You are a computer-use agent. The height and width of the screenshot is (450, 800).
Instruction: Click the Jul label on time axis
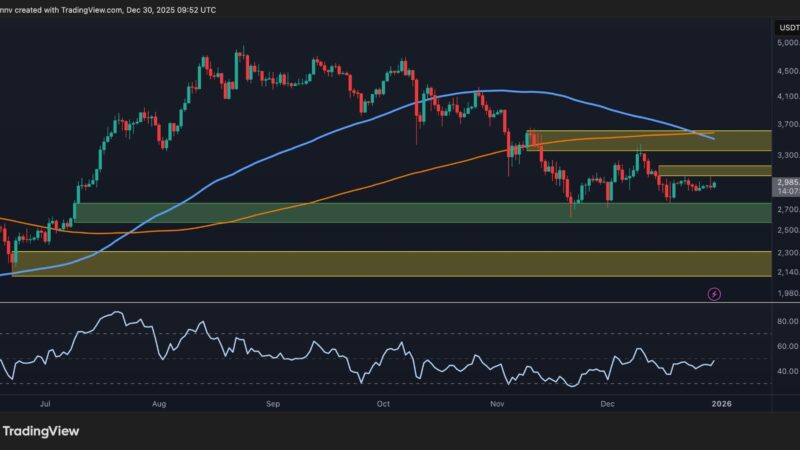tap(45, 404)
